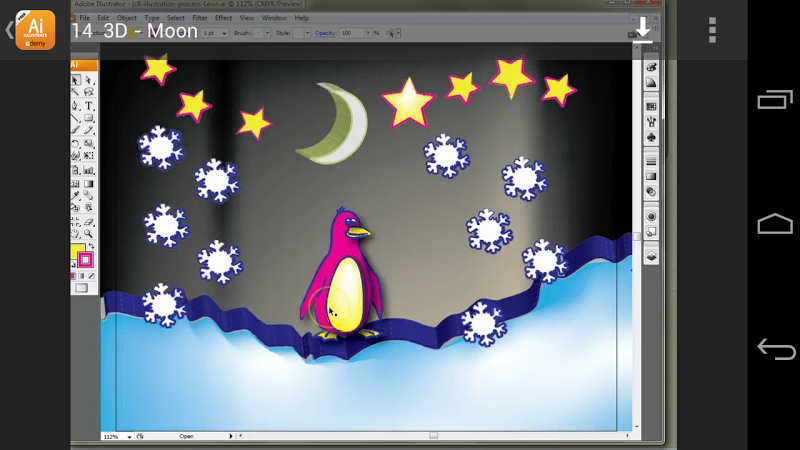The width and height of the screenshot is (800, 450).
Task: Select the Free Transform tool
Action: pos(89,156)
